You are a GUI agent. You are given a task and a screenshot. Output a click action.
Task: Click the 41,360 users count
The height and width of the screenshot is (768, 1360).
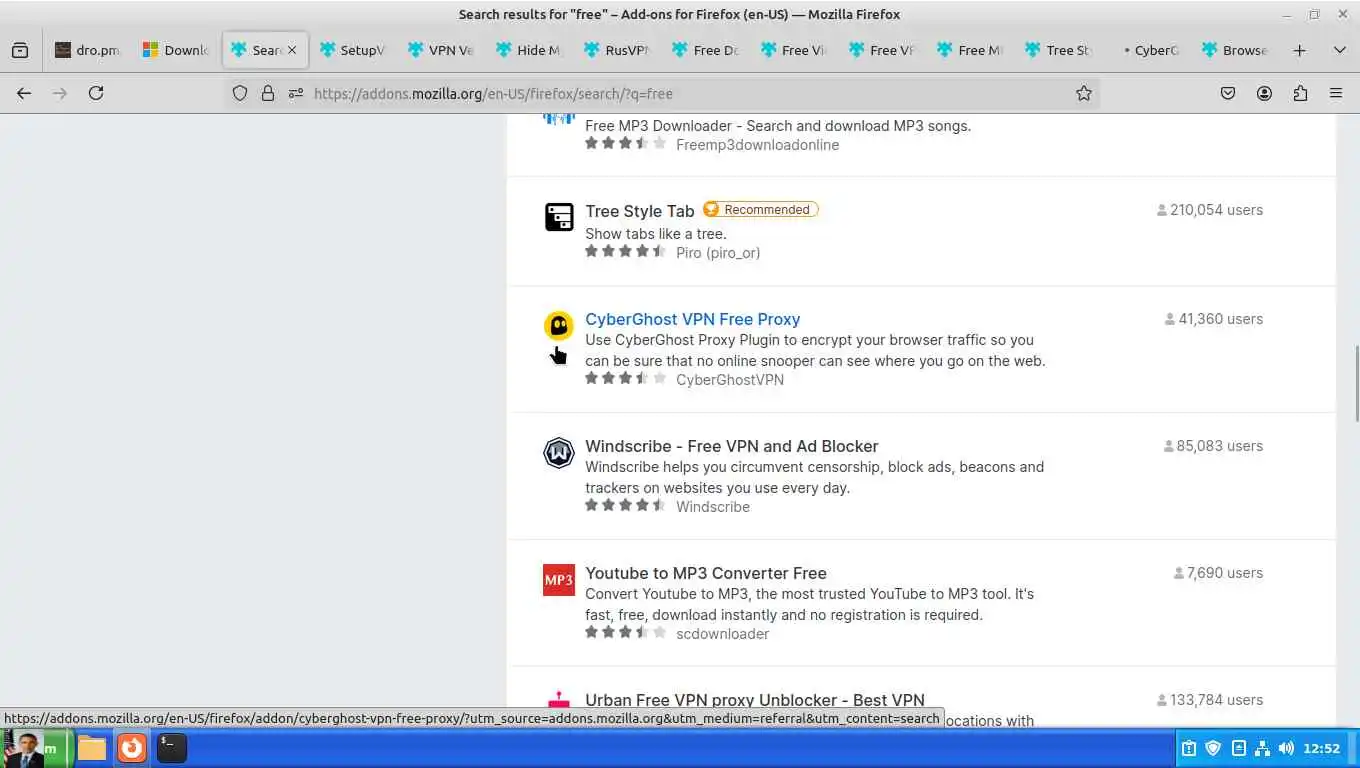1214,319
